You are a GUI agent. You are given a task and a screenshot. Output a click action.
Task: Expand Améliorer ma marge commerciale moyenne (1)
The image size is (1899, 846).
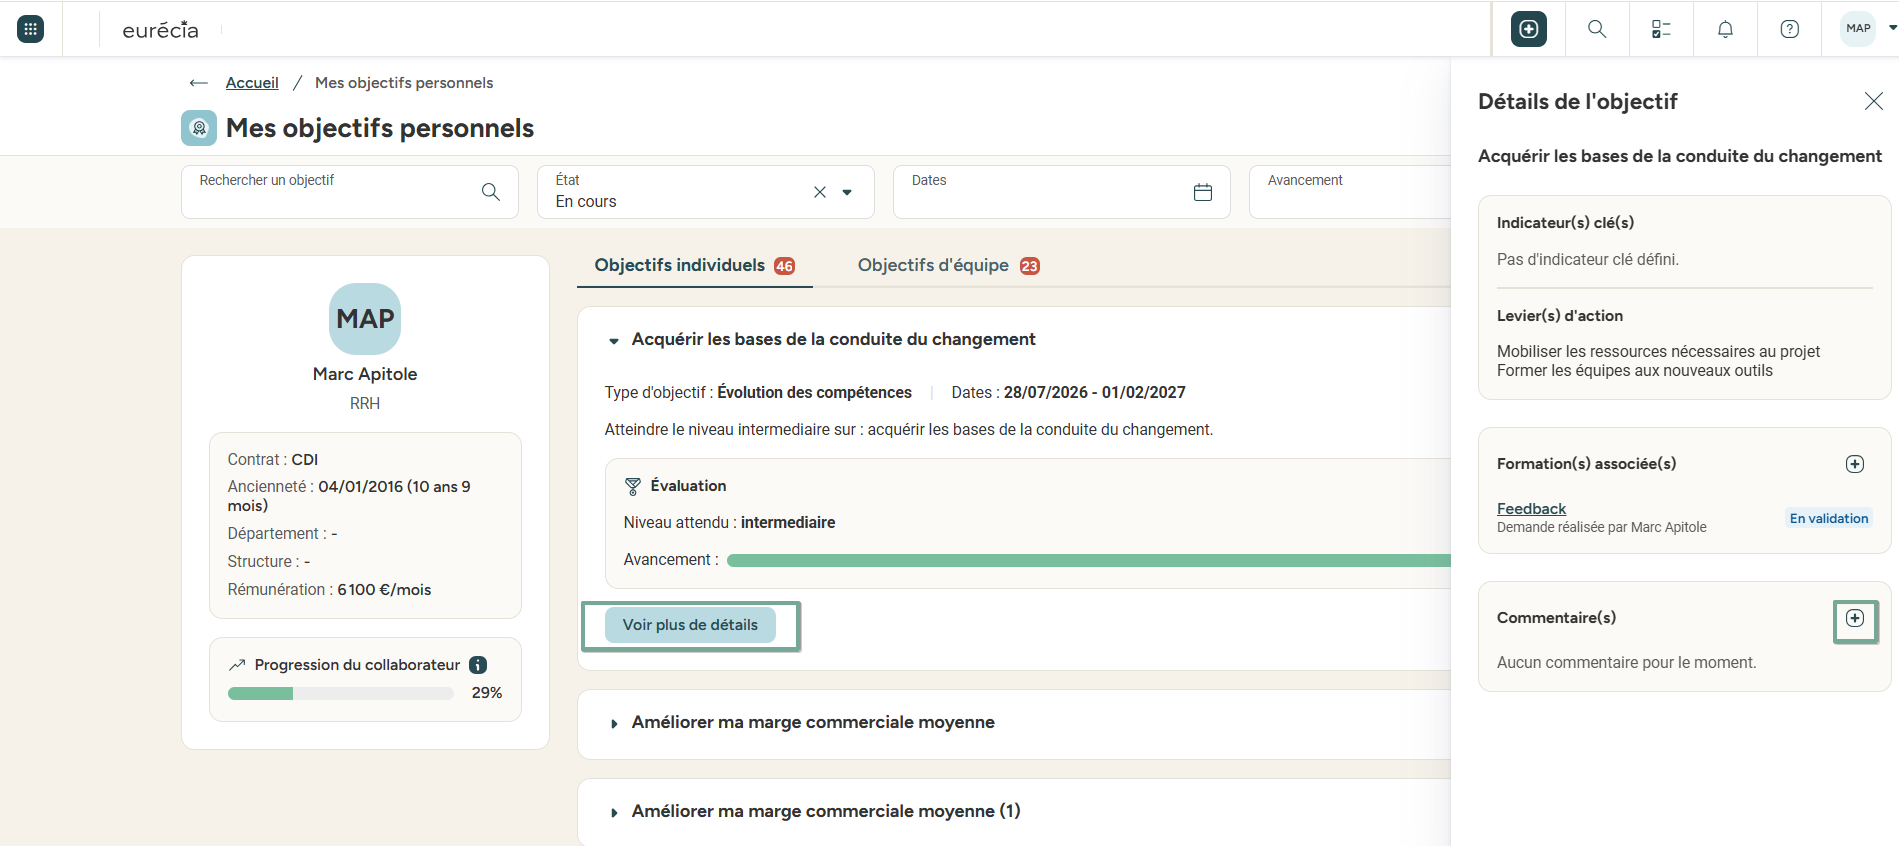614,812
